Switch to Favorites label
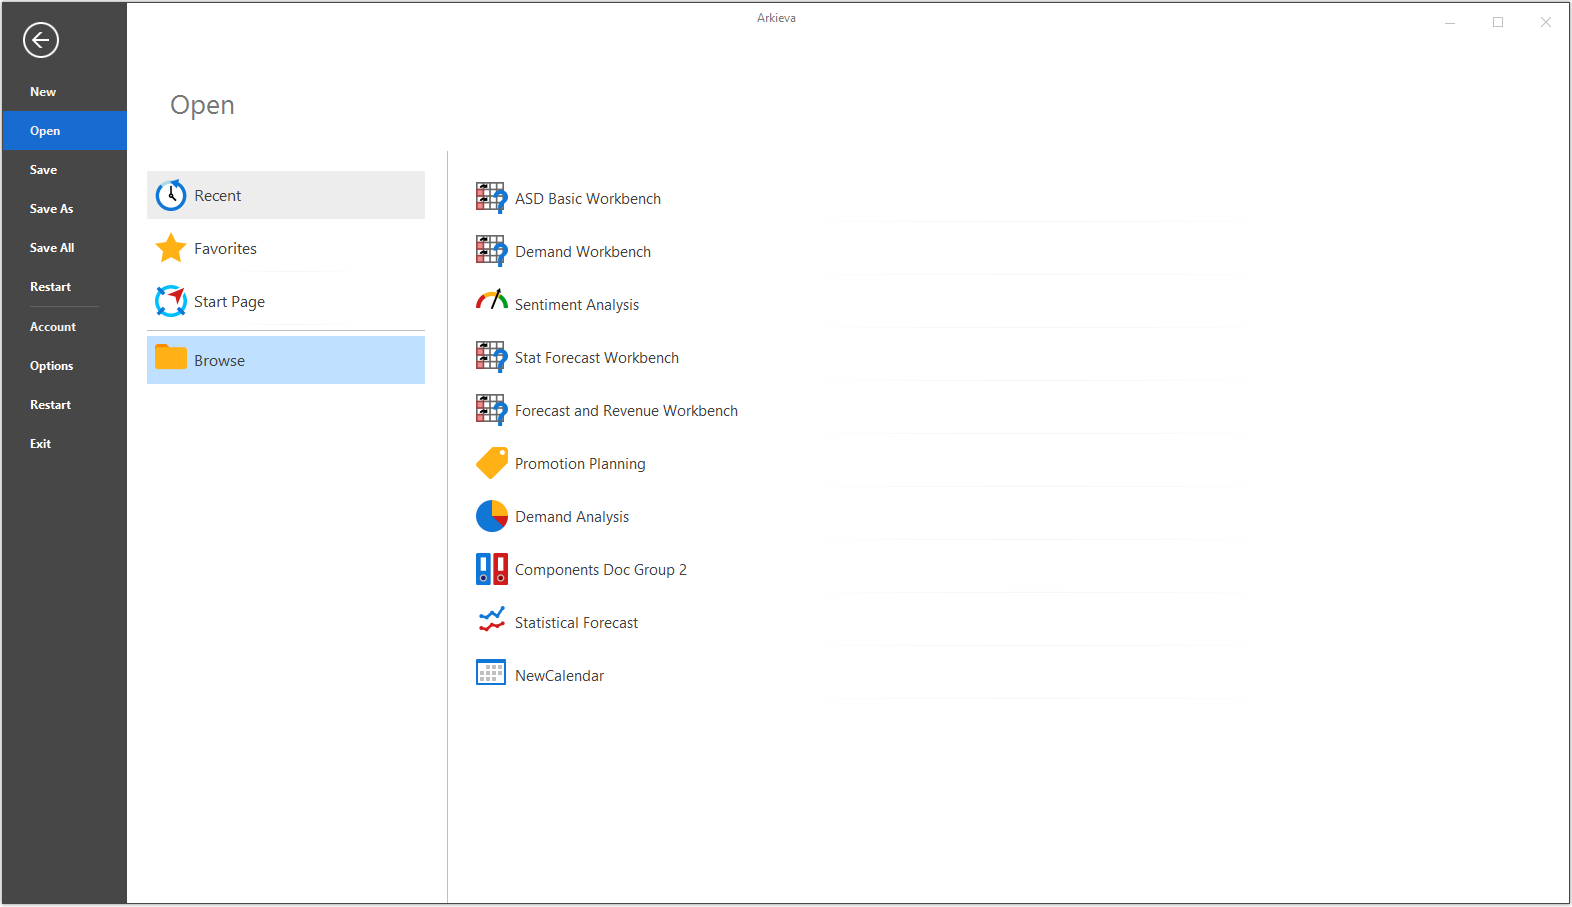Screen dimensions: 1572x907 tap(225, 249)
